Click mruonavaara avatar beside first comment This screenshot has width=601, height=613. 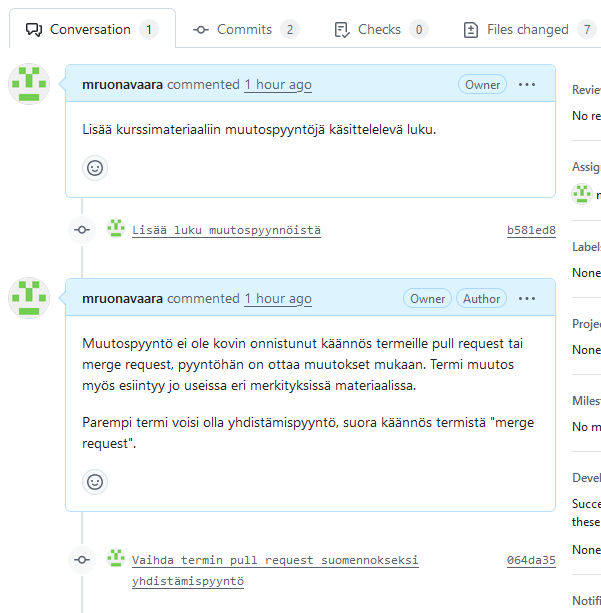[x=29, y=85]
